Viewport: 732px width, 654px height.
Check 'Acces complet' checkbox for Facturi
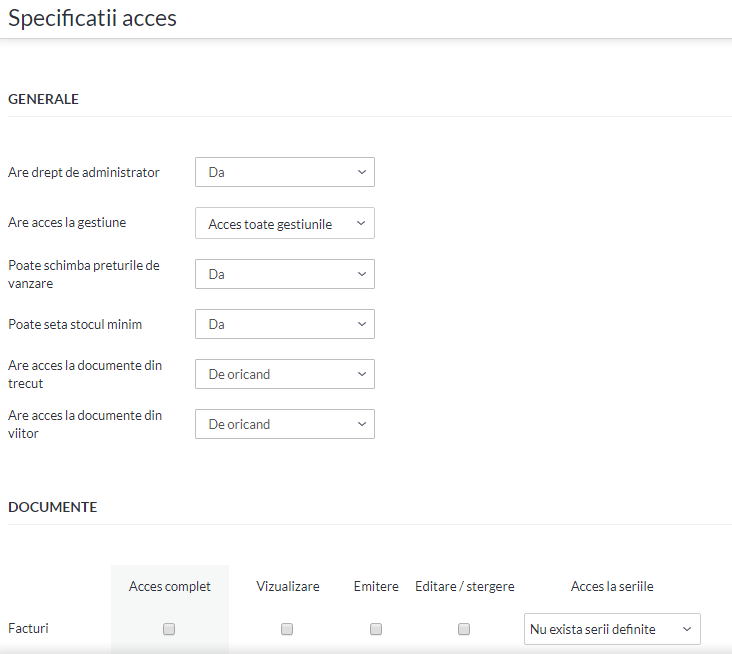click(169, 629)
